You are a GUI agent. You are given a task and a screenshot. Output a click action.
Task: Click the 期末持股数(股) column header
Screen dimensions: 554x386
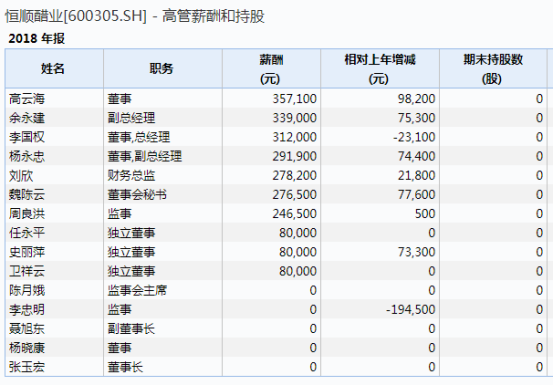493,69
